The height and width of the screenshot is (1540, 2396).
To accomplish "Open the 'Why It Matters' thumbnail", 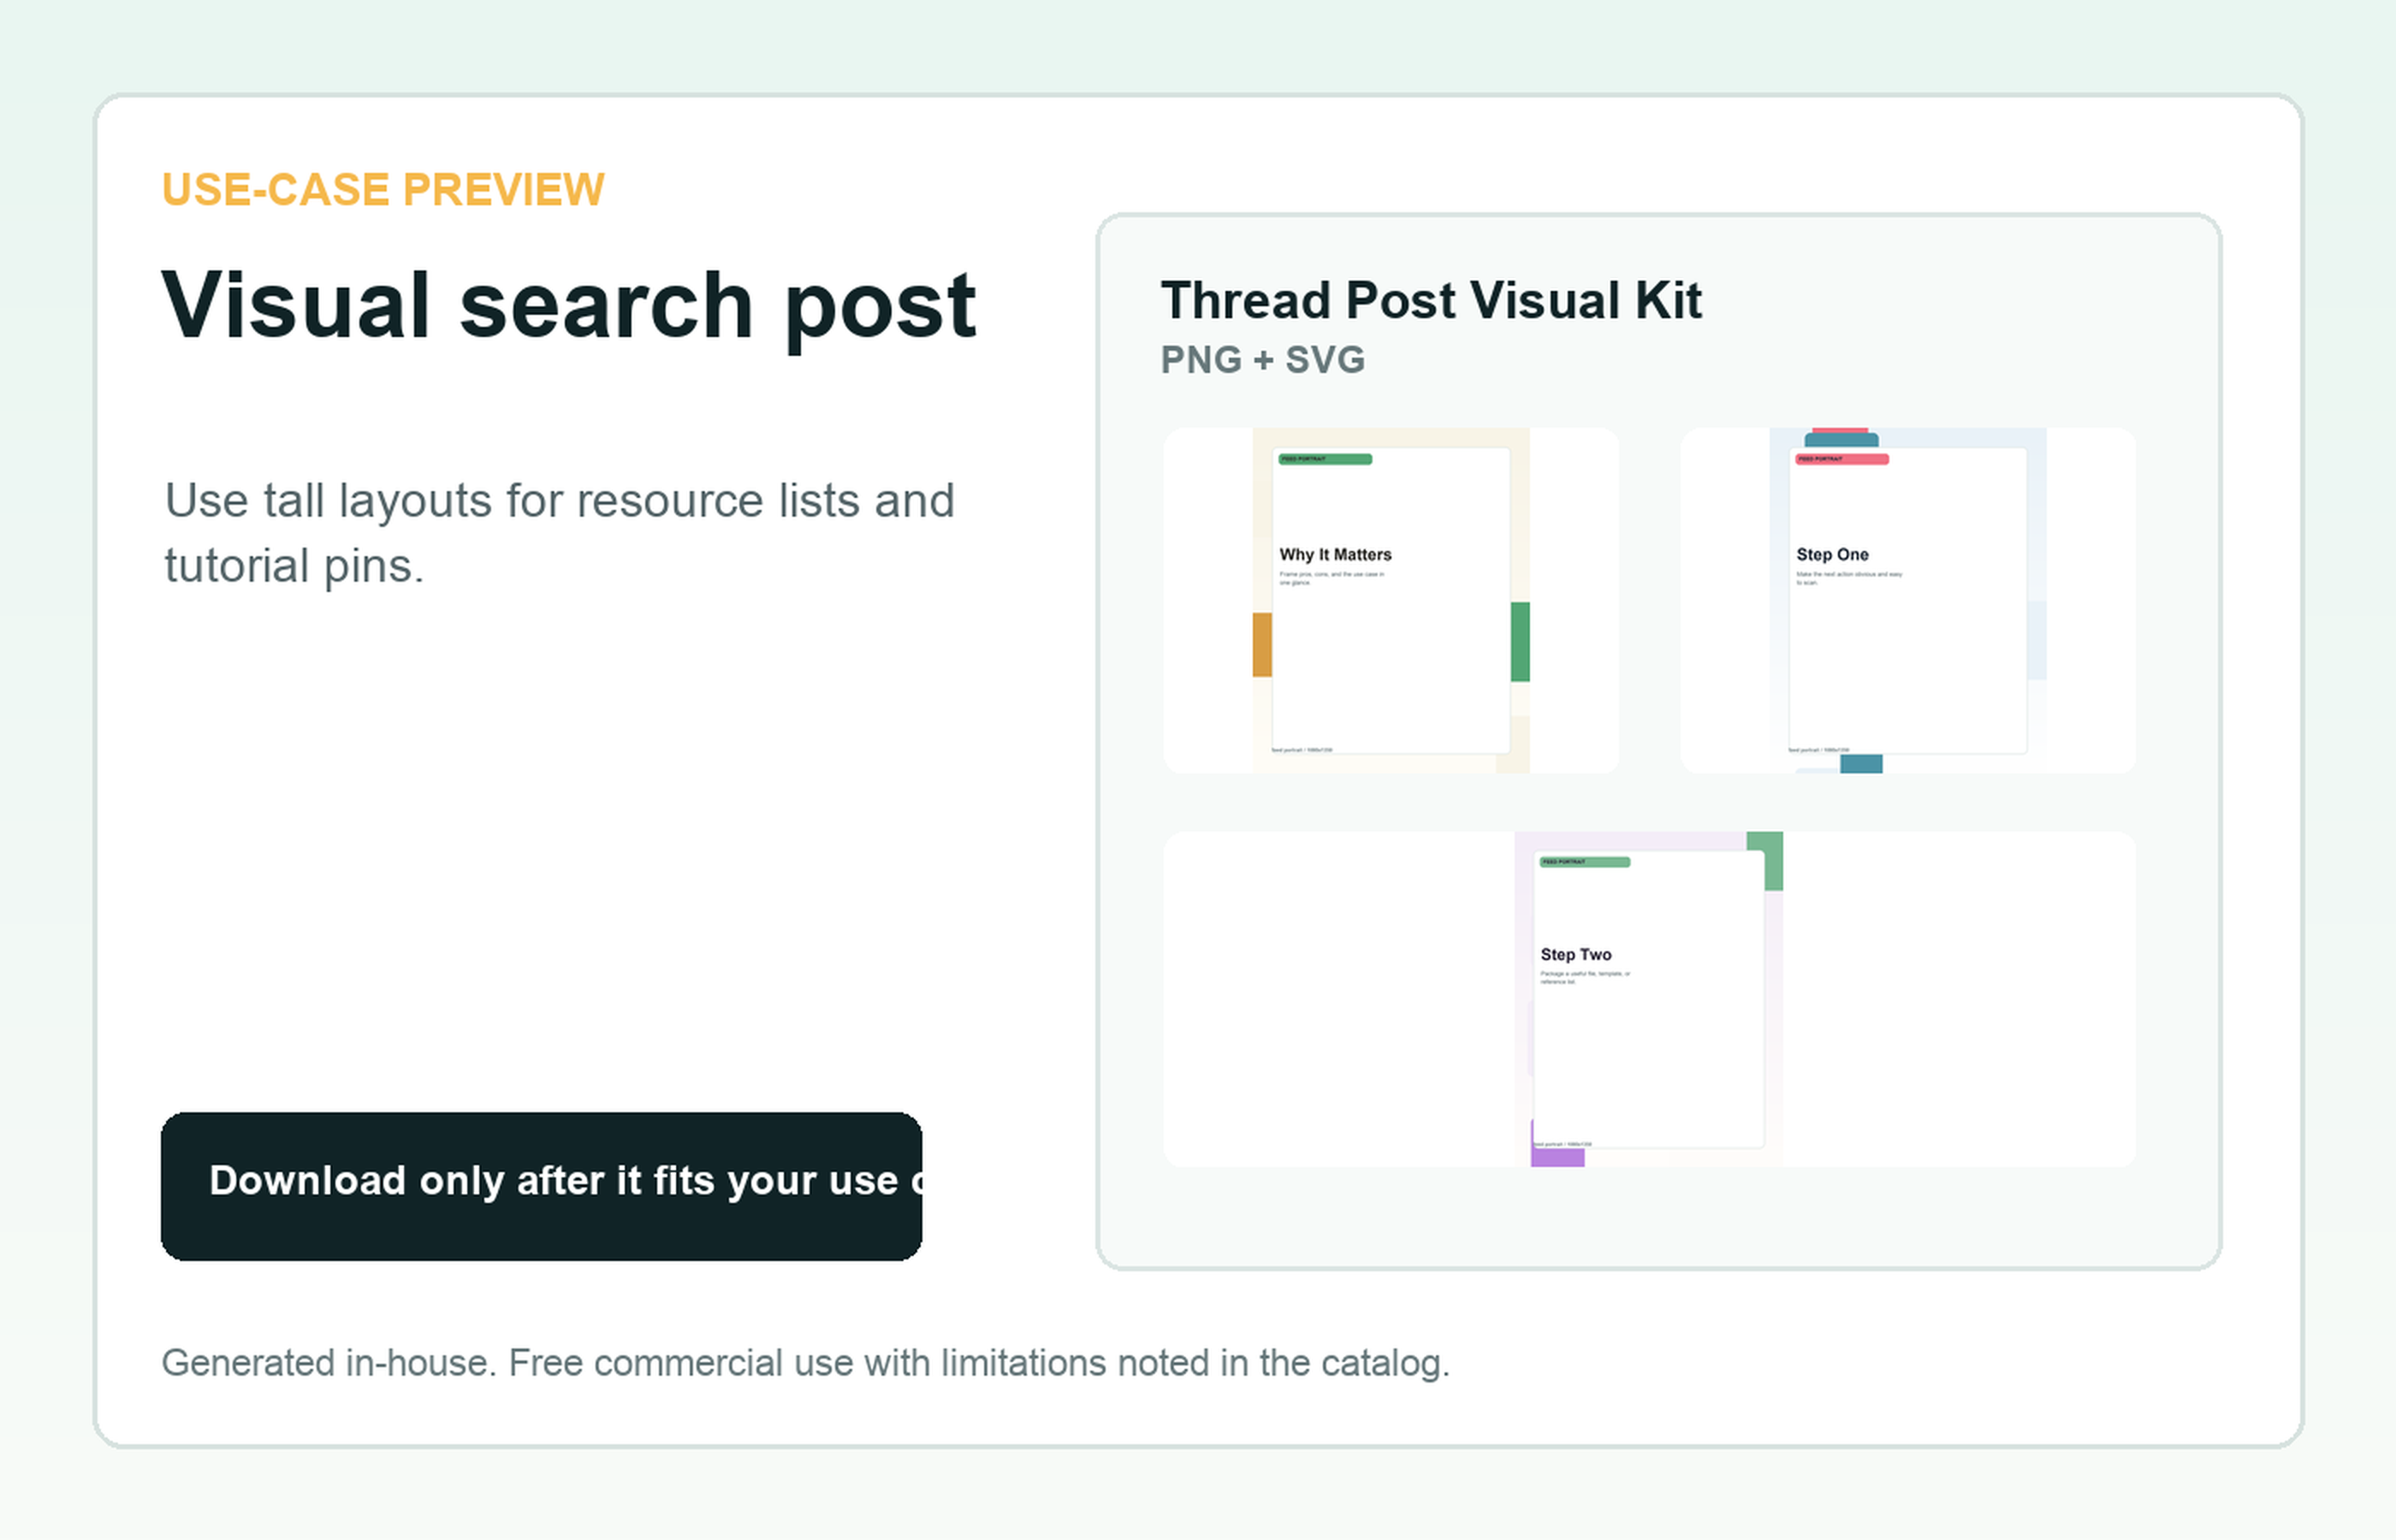I will click(x=1391, y=600).
